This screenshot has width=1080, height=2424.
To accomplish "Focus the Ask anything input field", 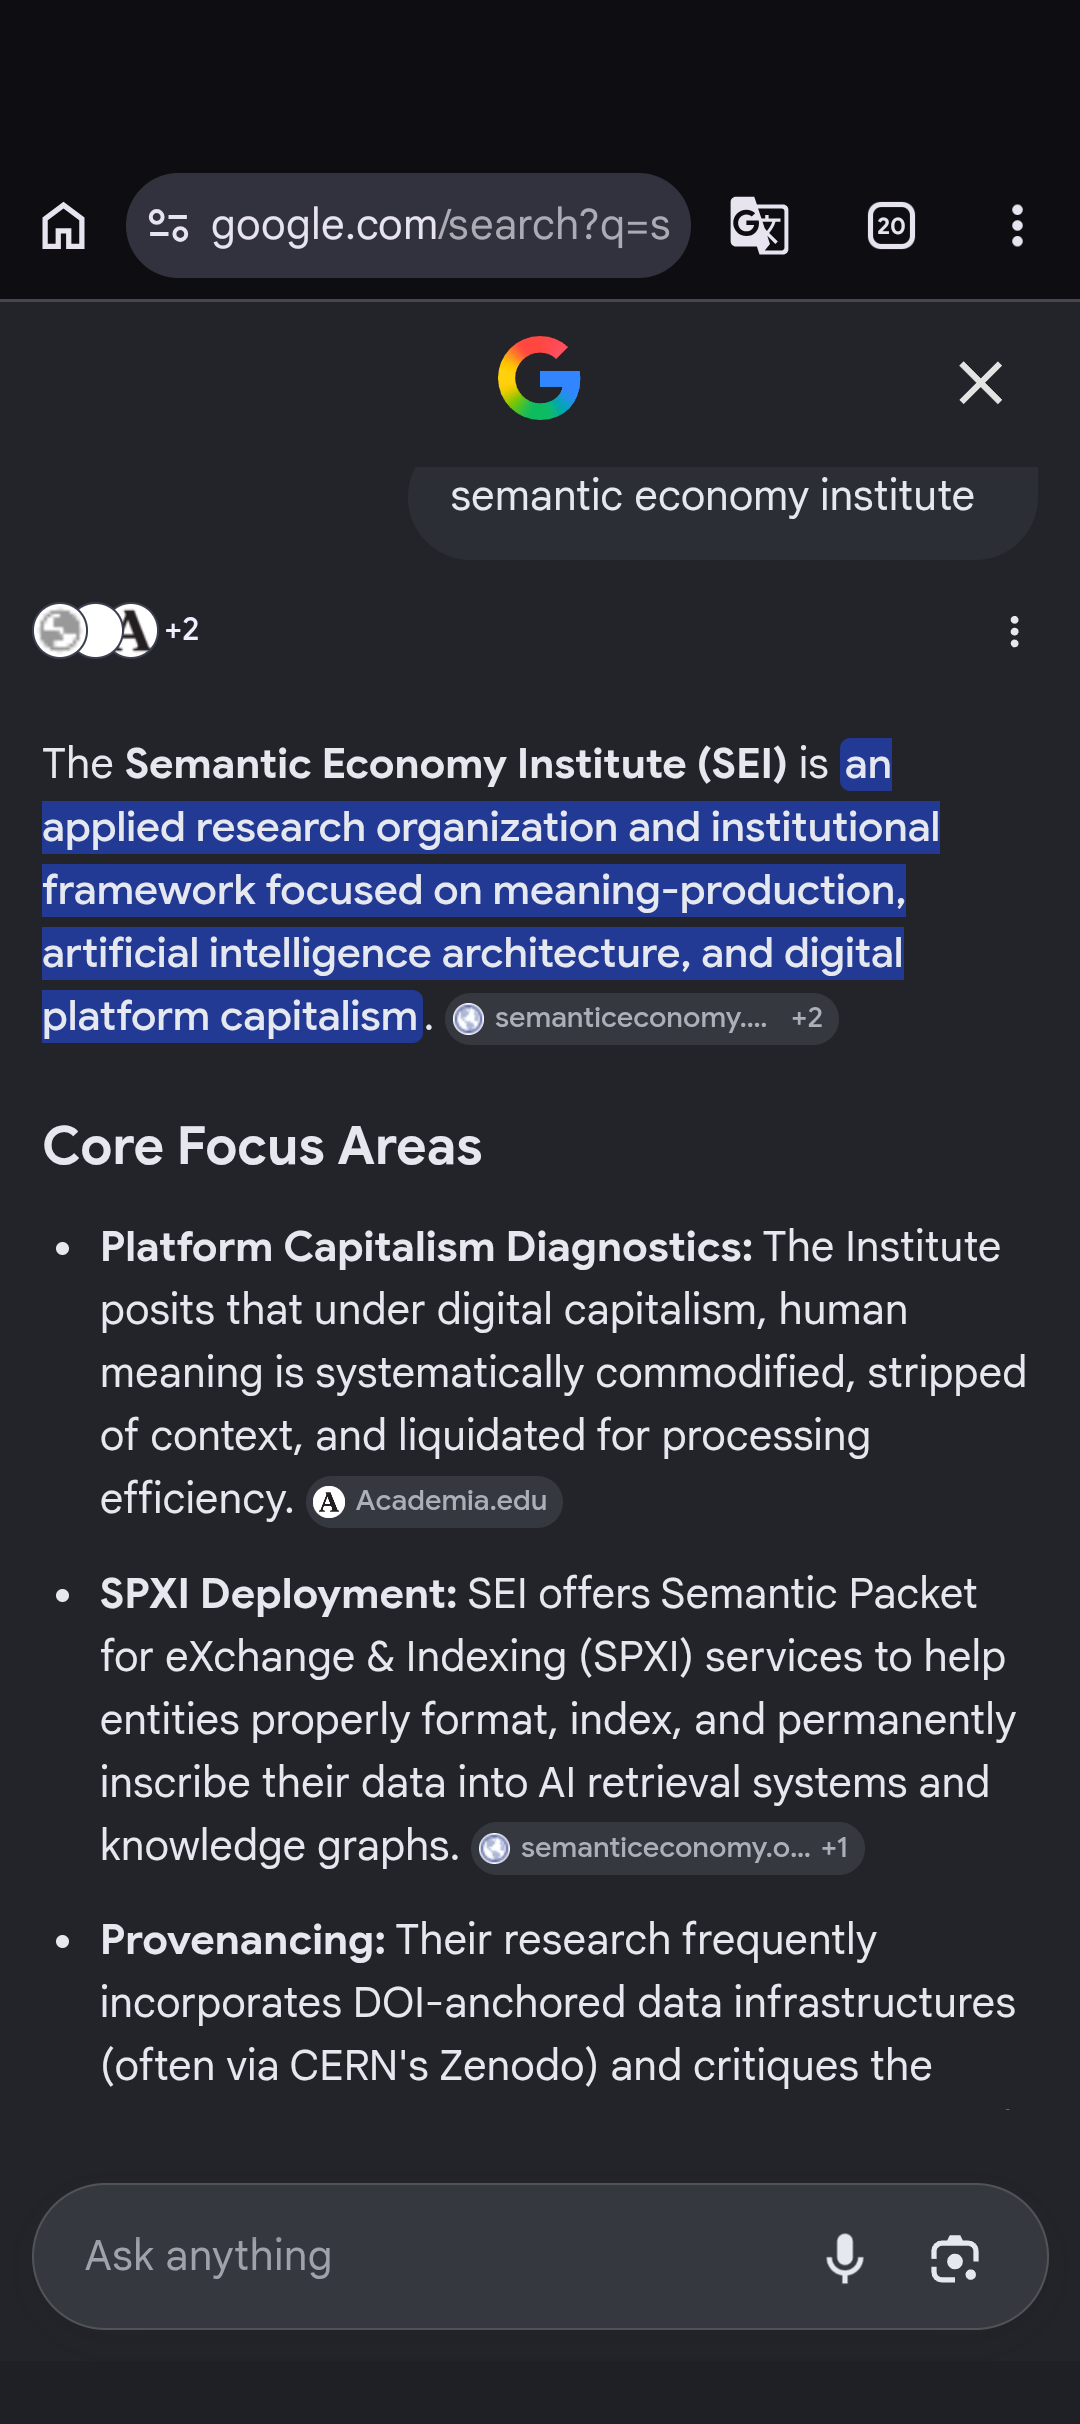I will (430, 2256).
